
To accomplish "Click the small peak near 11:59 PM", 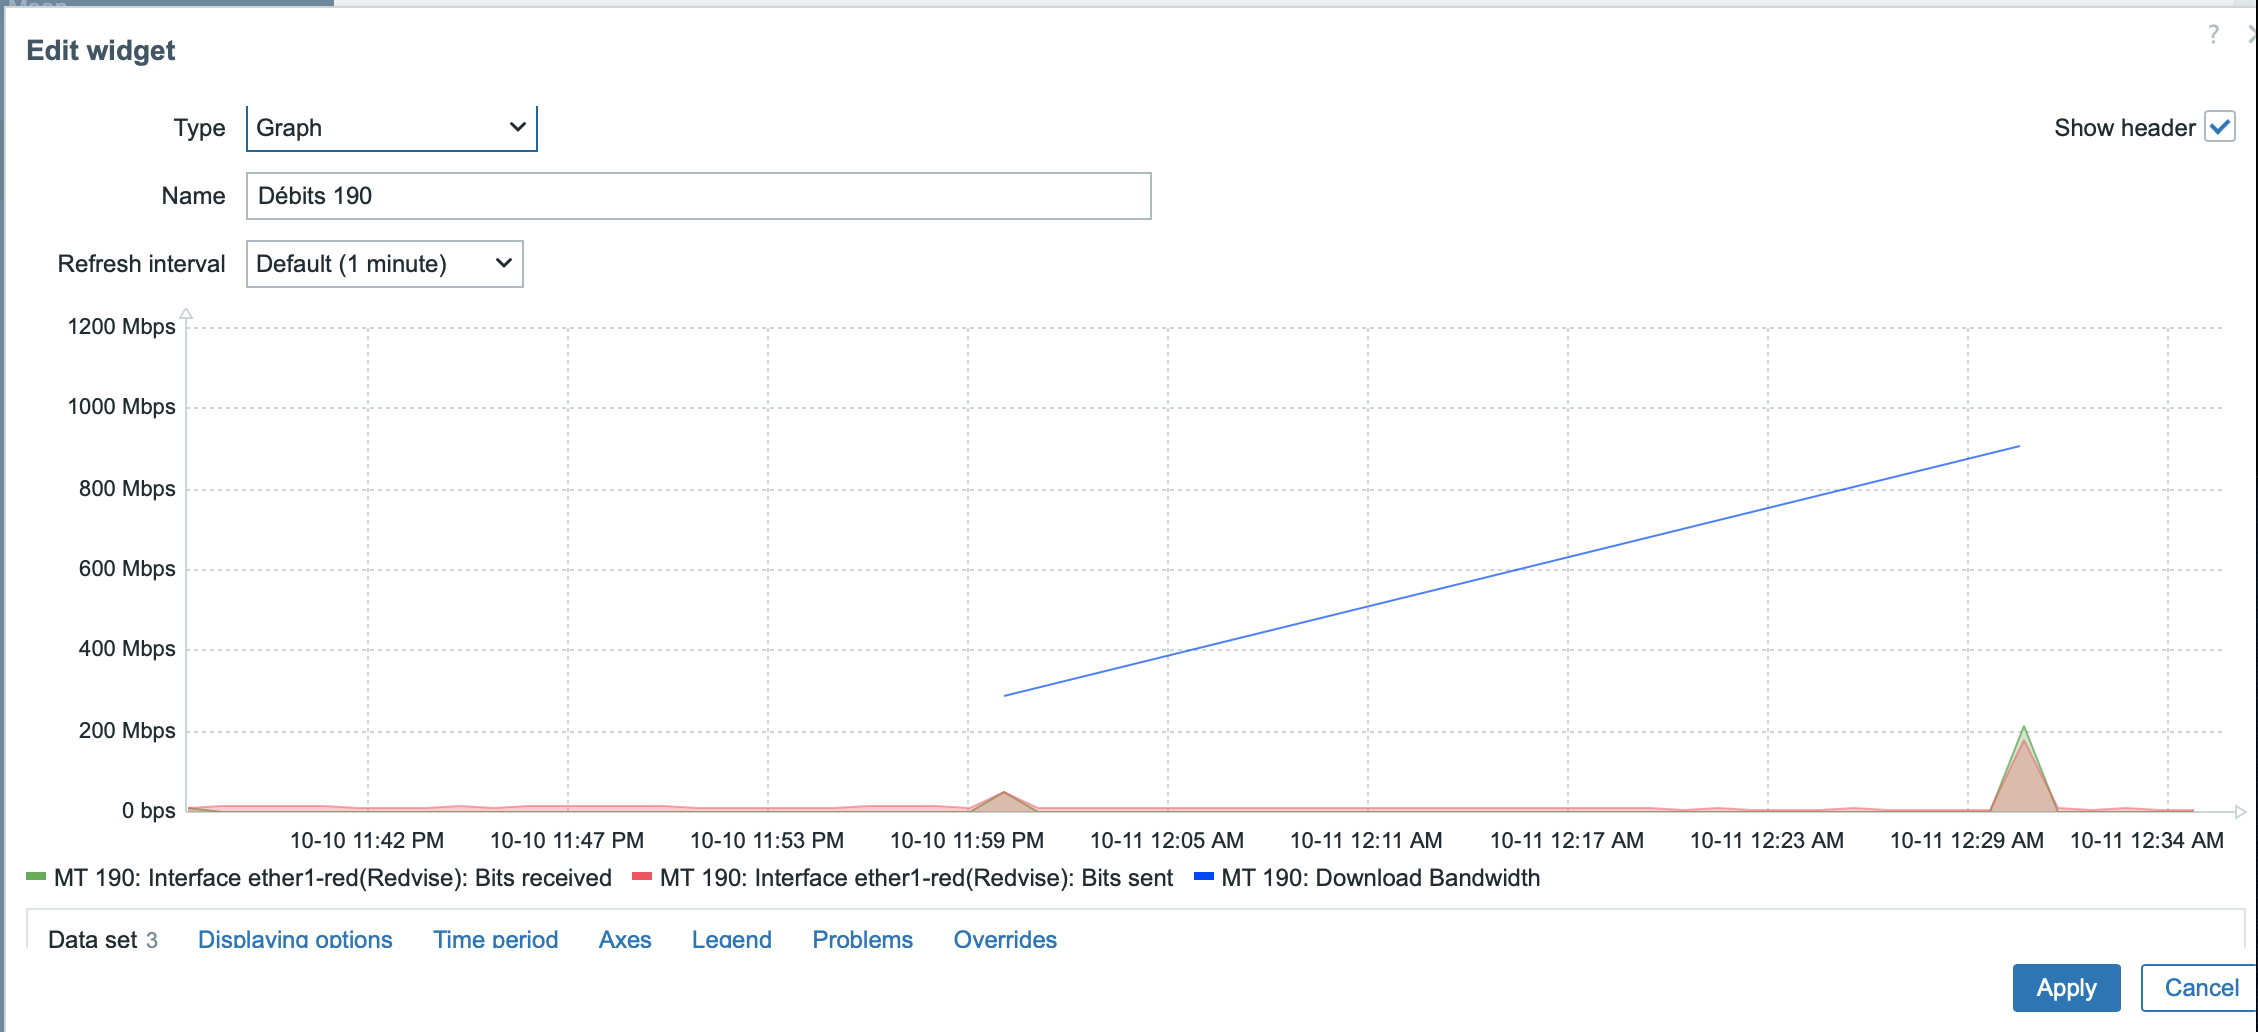I will 1004,801.
